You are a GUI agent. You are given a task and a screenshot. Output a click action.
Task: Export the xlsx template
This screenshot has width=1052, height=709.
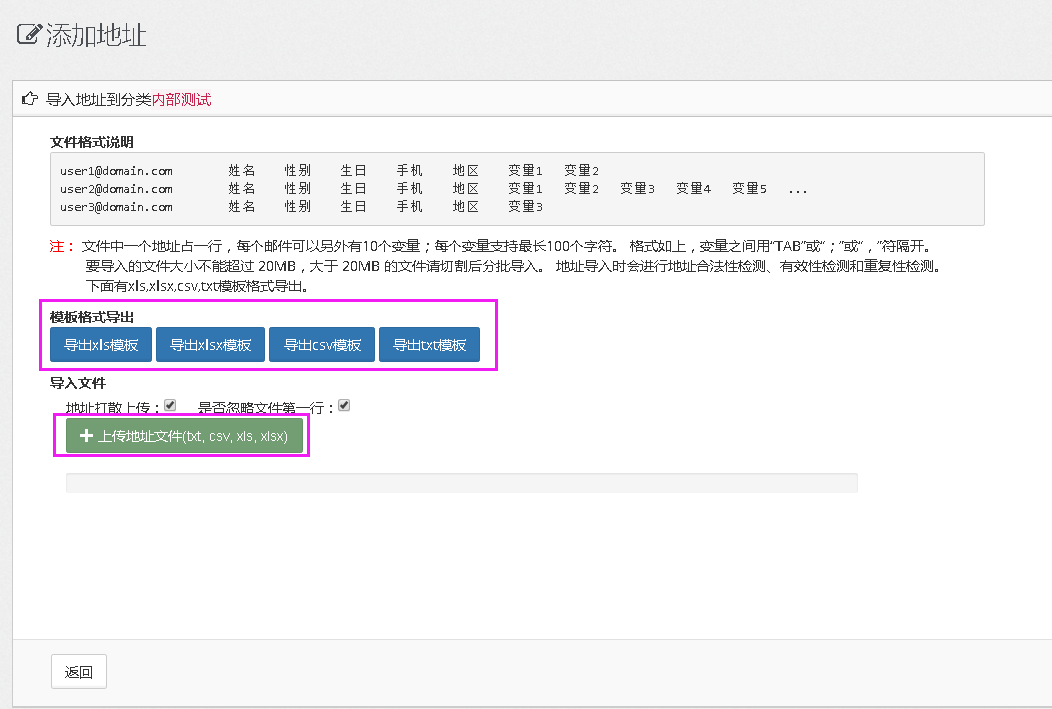[x=210, y=345]
